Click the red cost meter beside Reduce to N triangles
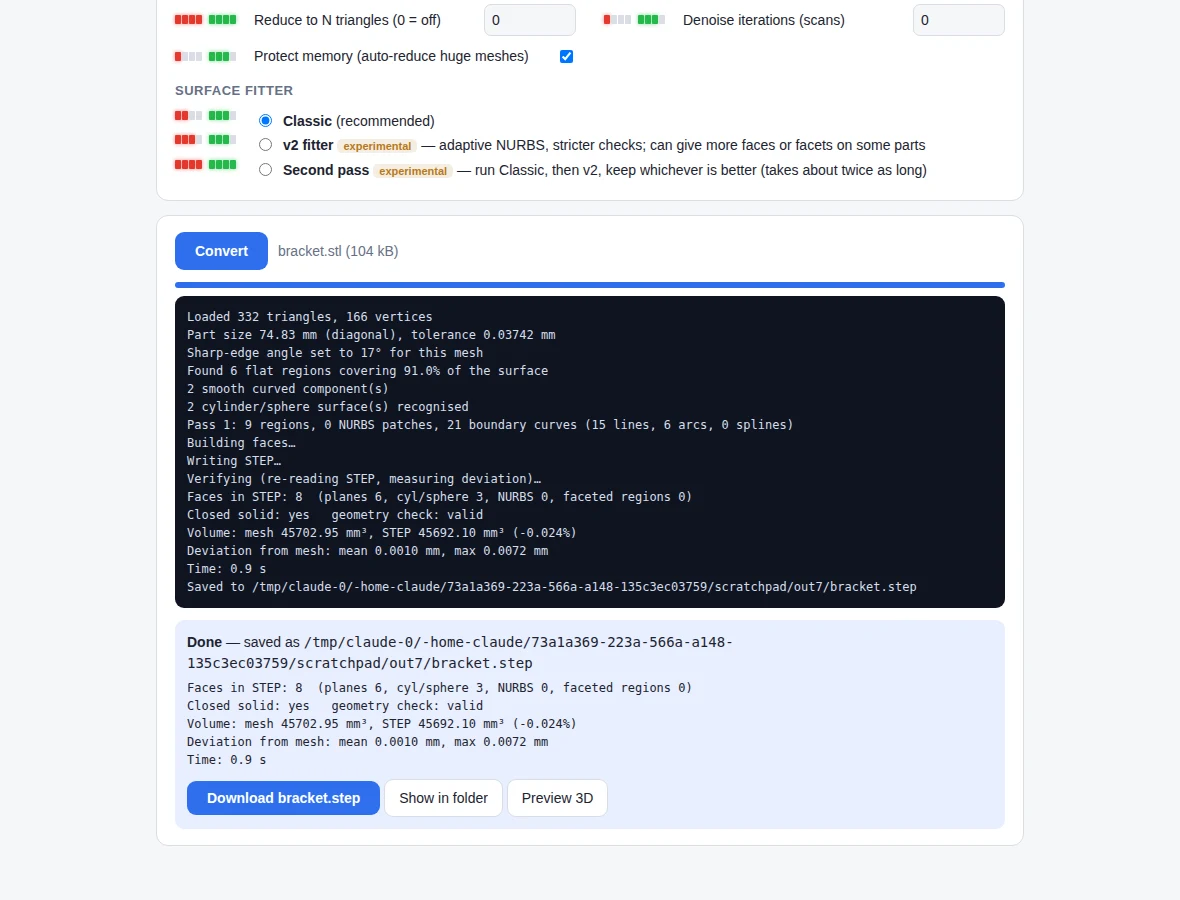 pos(188,20)
